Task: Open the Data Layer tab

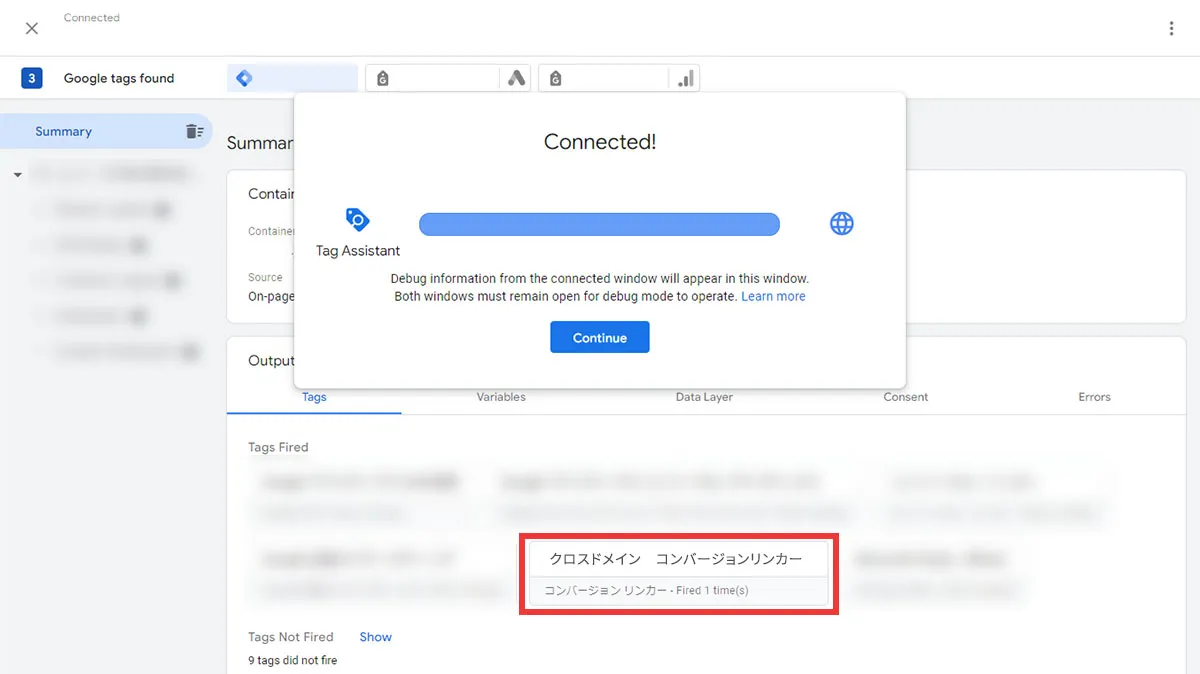Action: 704,397
